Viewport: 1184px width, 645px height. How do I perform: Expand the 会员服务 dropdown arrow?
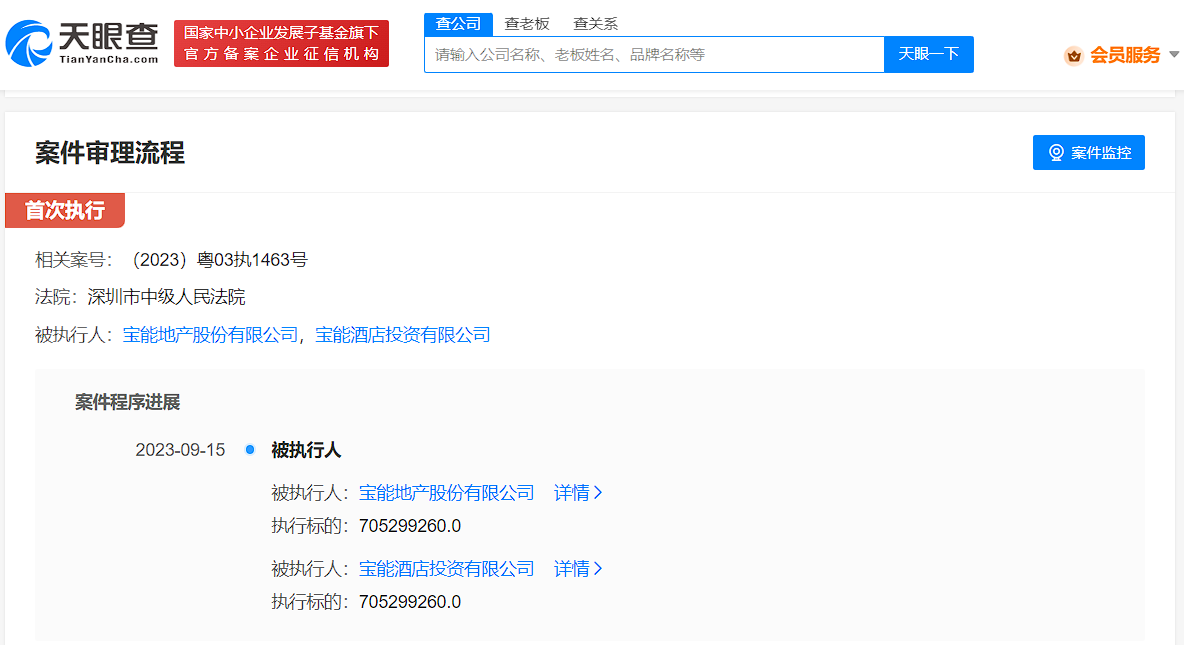coord(1174,55)
